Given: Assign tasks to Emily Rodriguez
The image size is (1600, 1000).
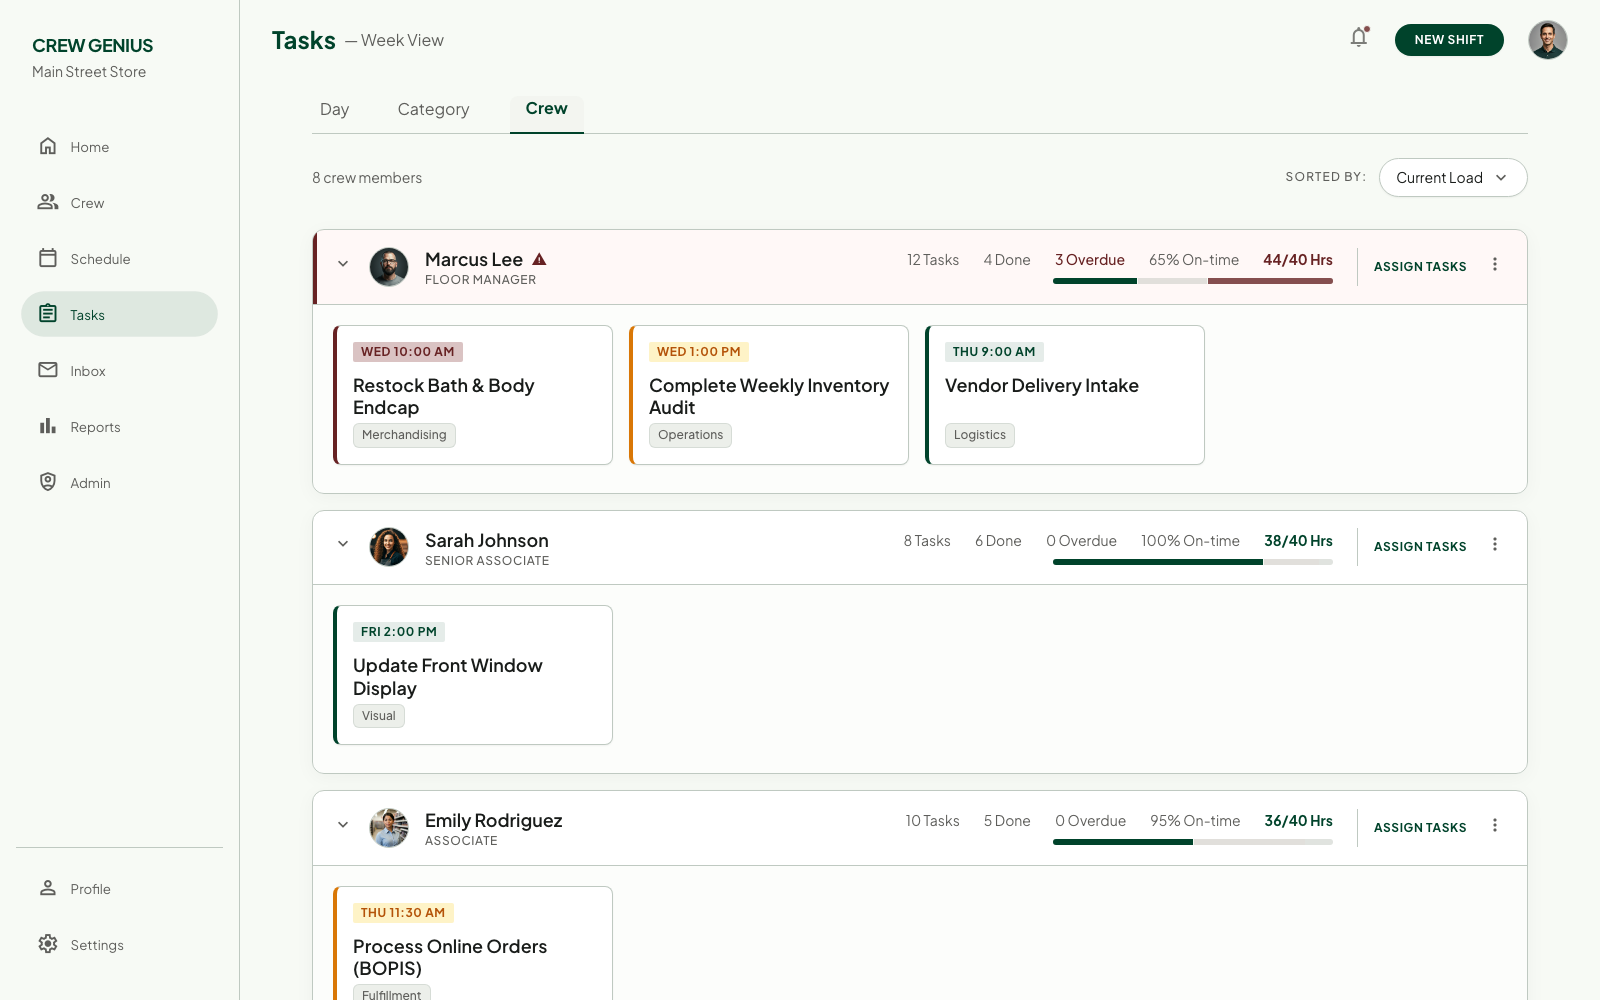Looking at the screenshot, I should (1420, 828).
